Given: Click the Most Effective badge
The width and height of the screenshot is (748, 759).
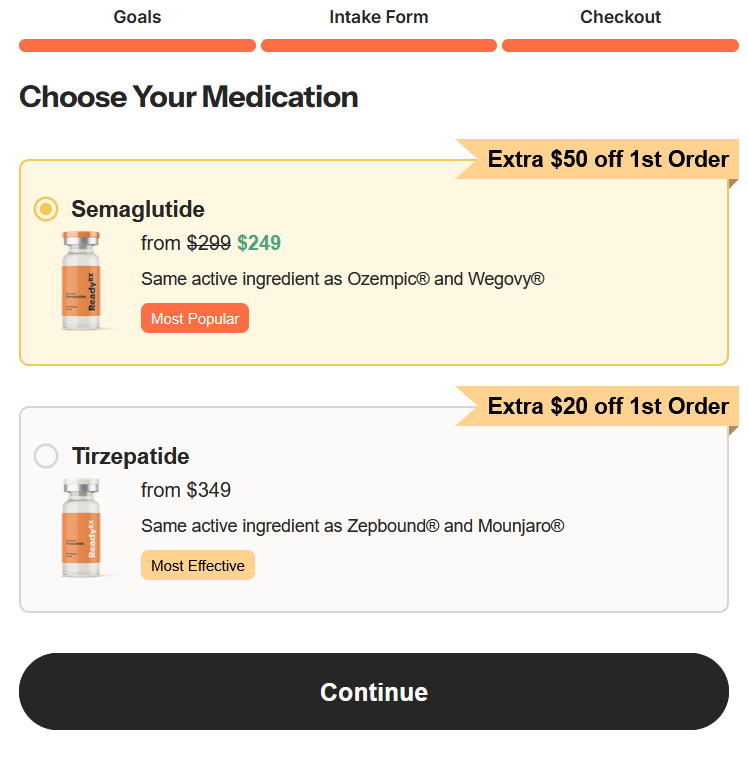Looking at the screenshot, I should pos(198,566).
